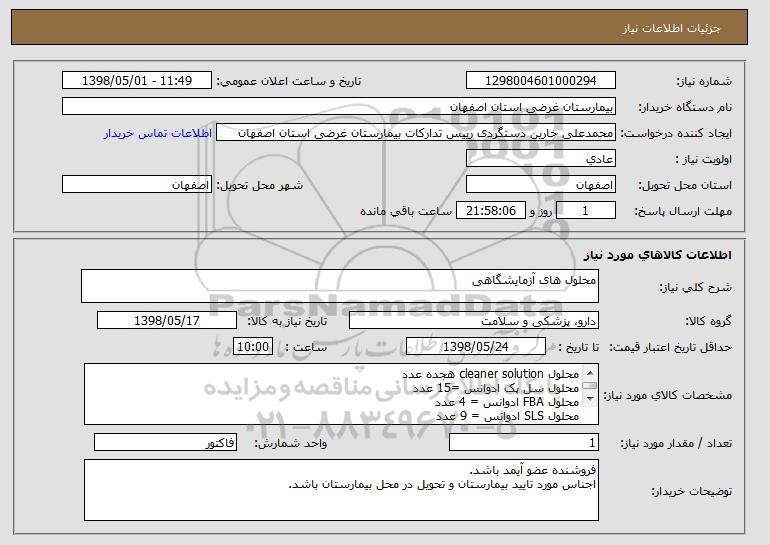Click the announcement date field 1398/05/01 - 11:49
Viewport: 770px width, 545px height.
tap(137, 81)
